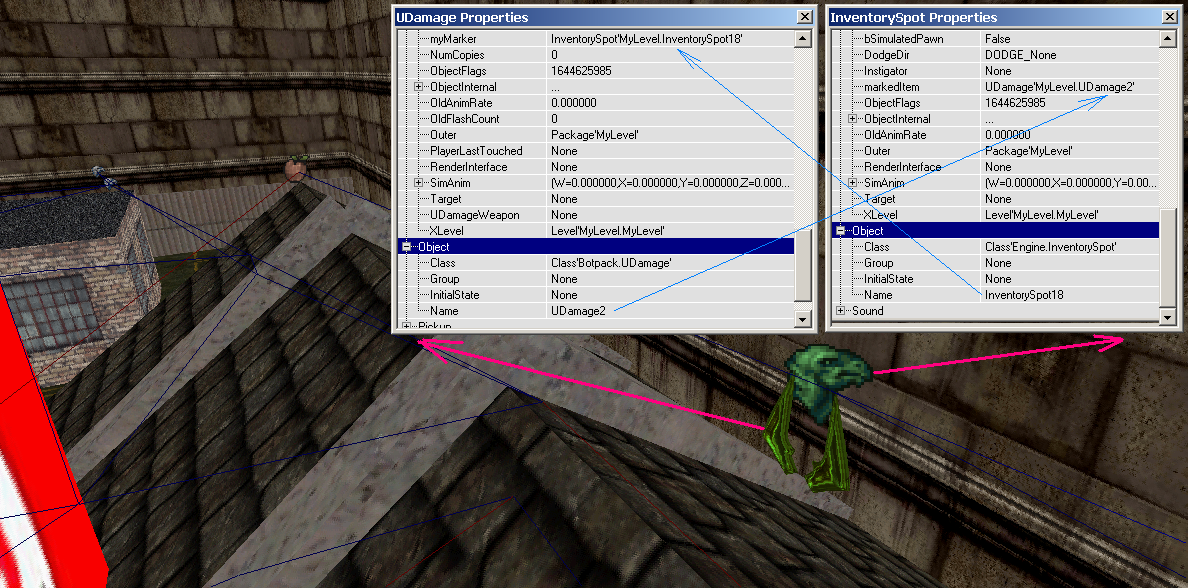
Task: Expand the Sound category in InventorySpot Properties
Action: (840, 311)
